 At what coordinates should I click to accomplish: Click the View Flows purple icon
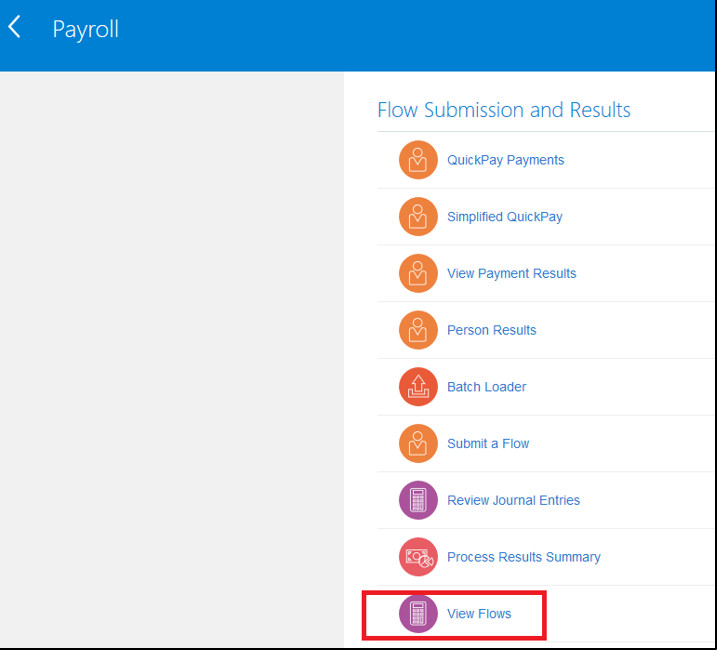pos(418,613)
